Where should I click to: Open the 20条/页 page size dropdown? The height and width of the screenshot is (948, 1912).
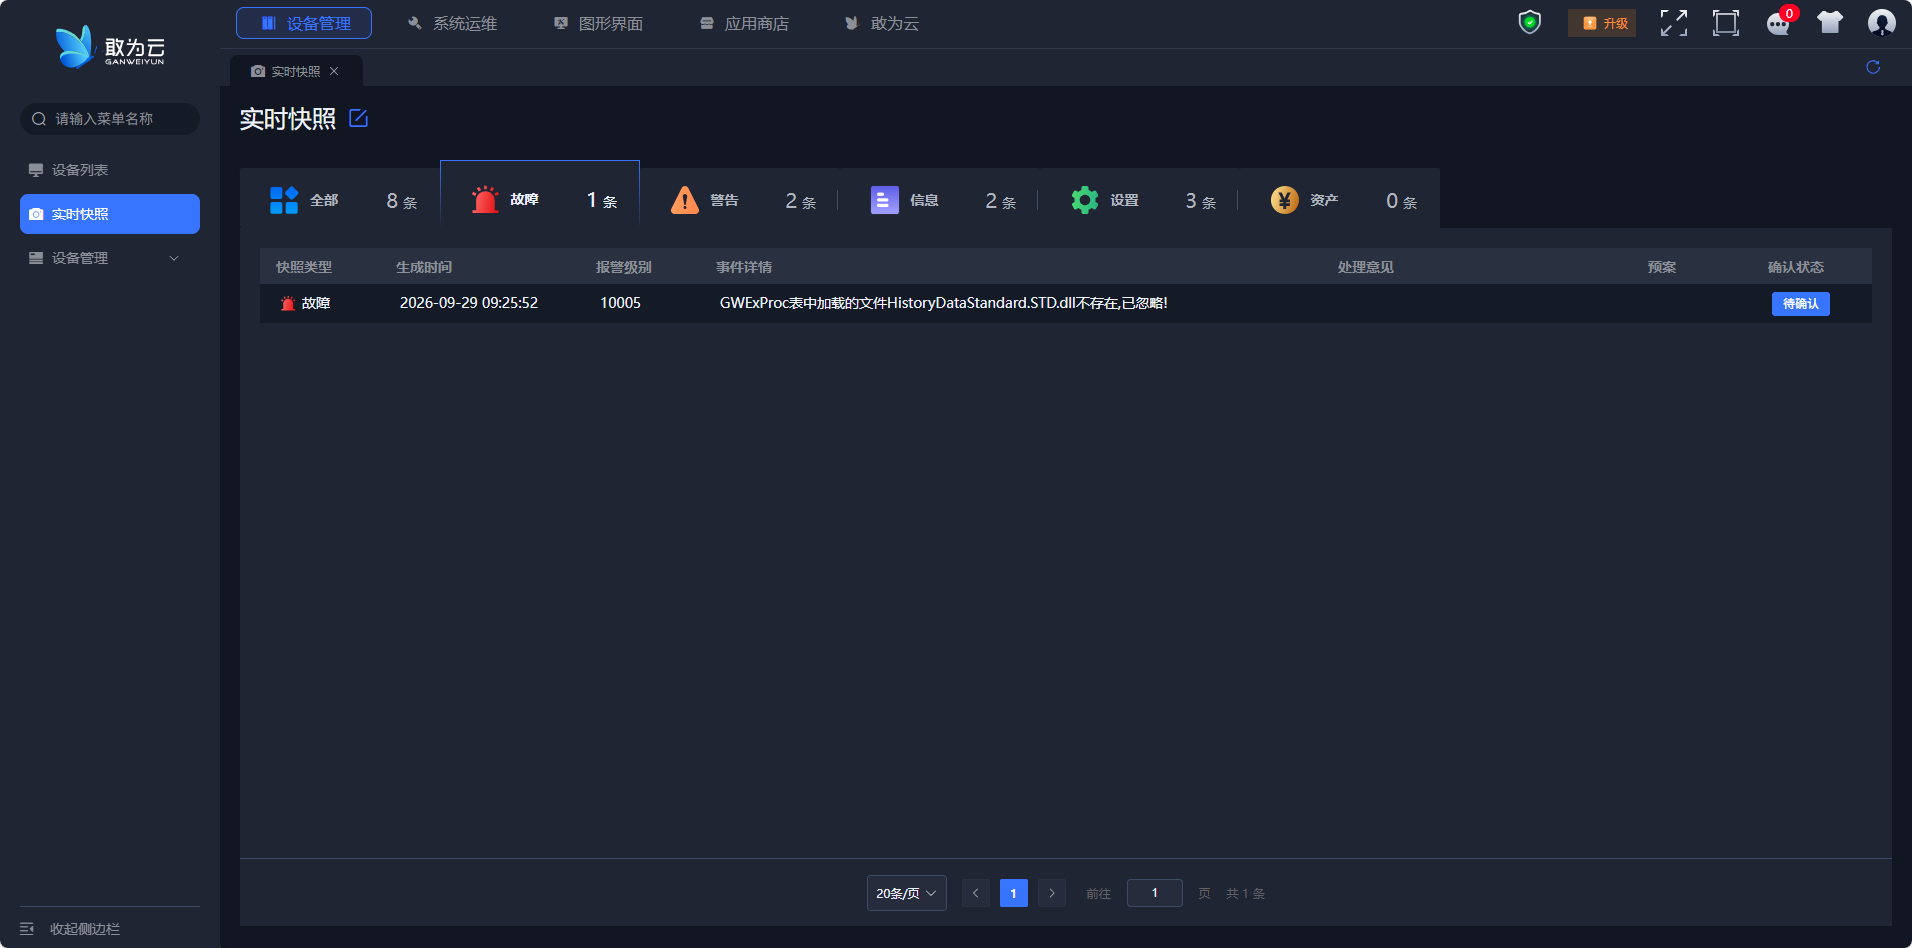(906, 893)
